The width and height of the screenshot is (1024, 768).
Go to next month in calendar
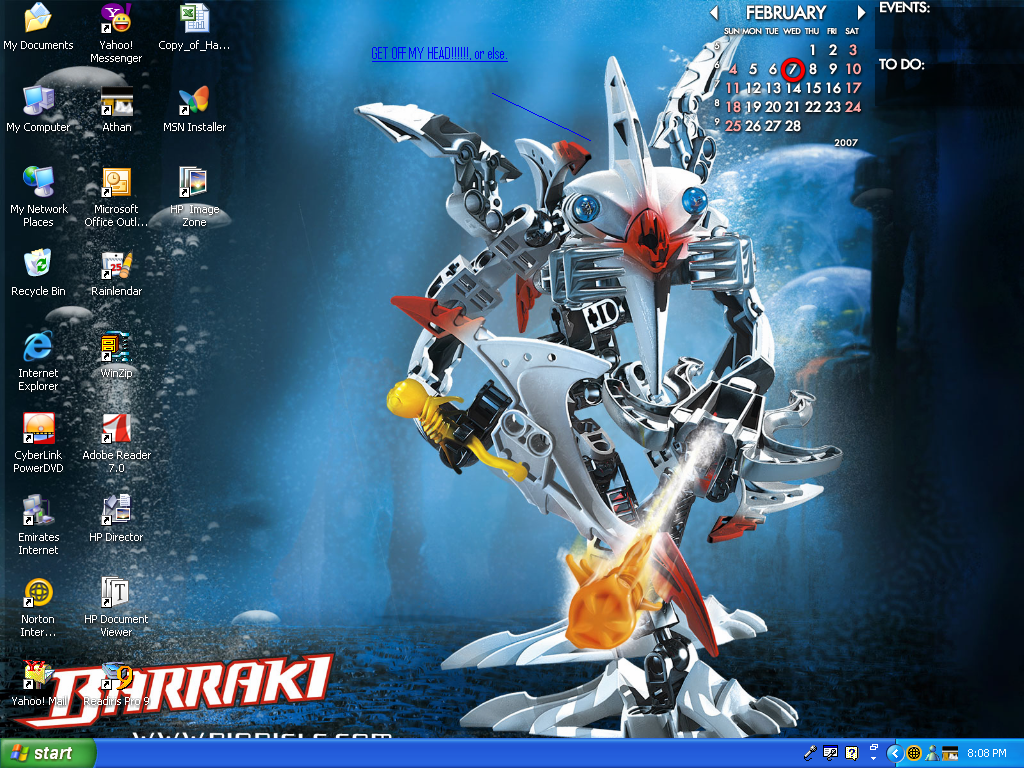861,12
